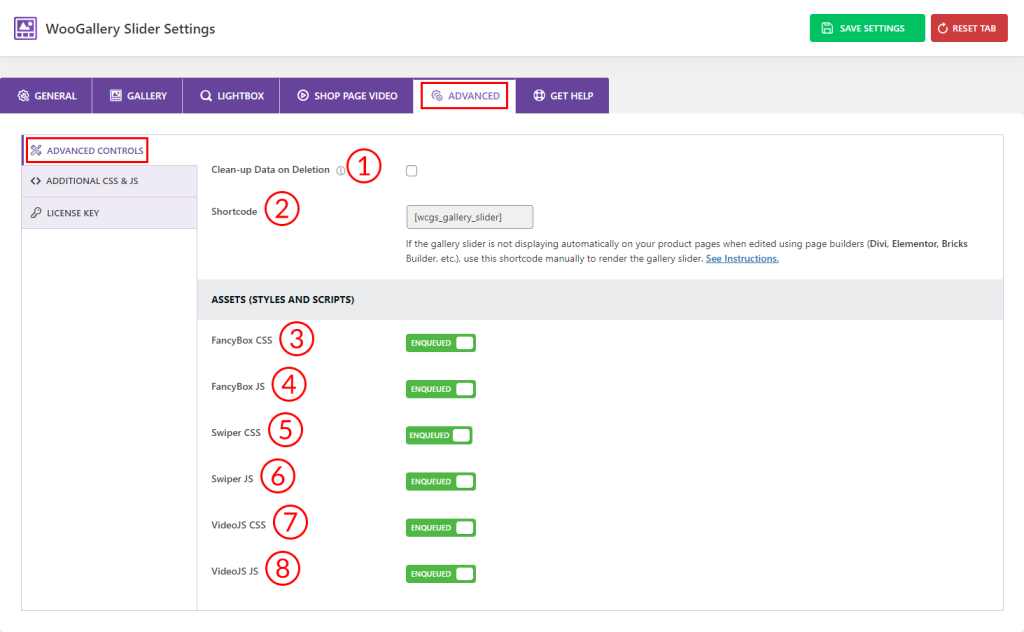
Task: Click the WooGallery Slider logo icon
Action: point(25,29)
